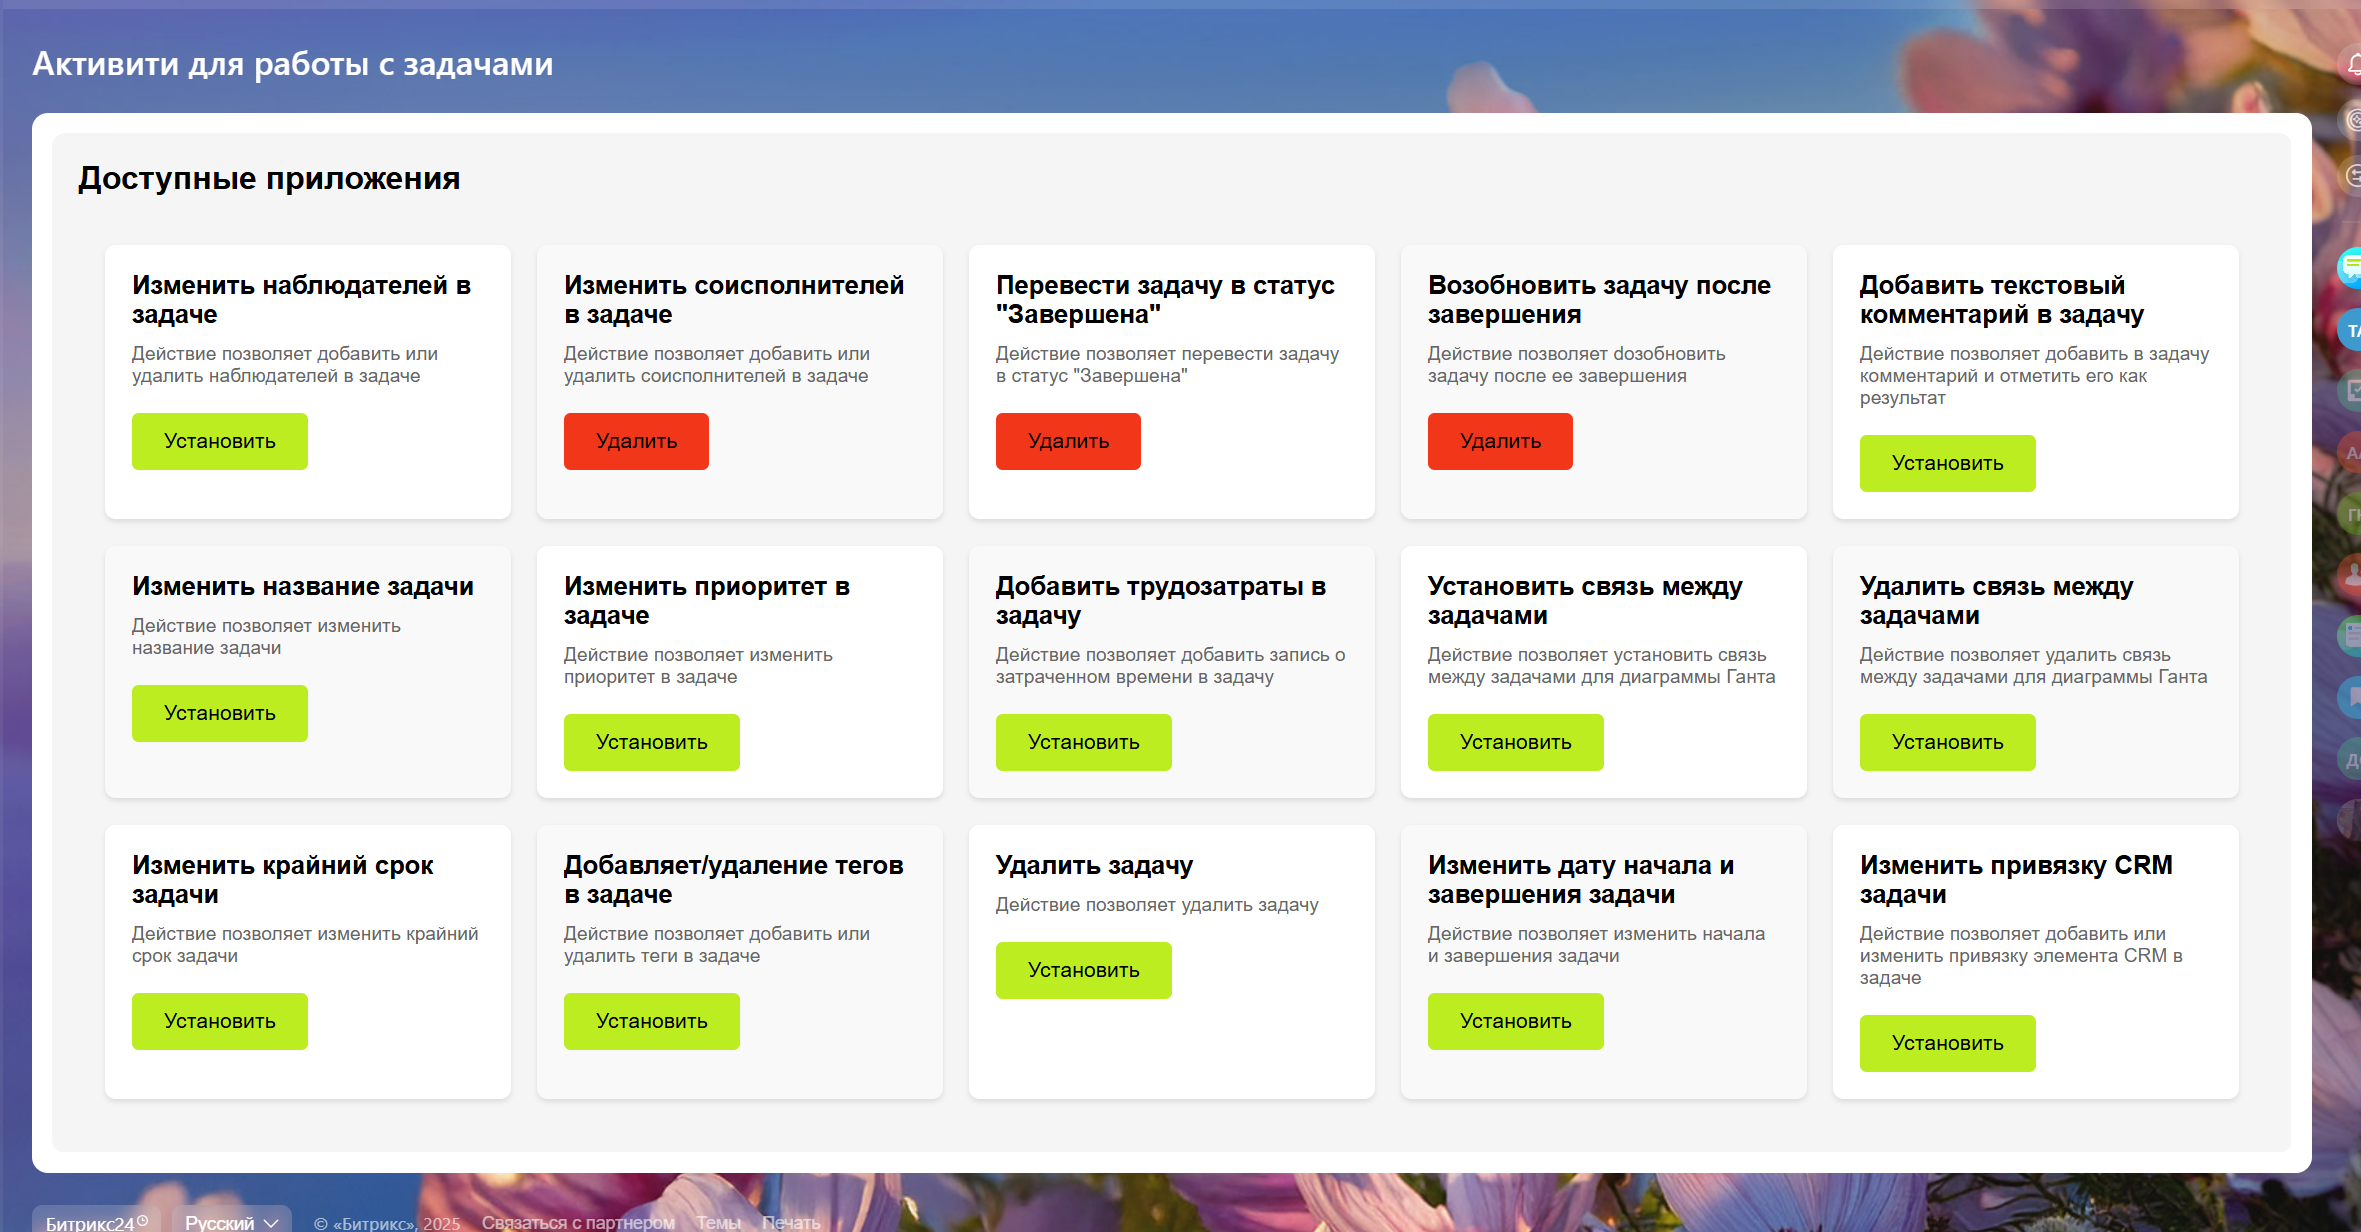Click the red person avatar icon
The width and height of the screenshot is (2361, 1232).
point(2351,575)
